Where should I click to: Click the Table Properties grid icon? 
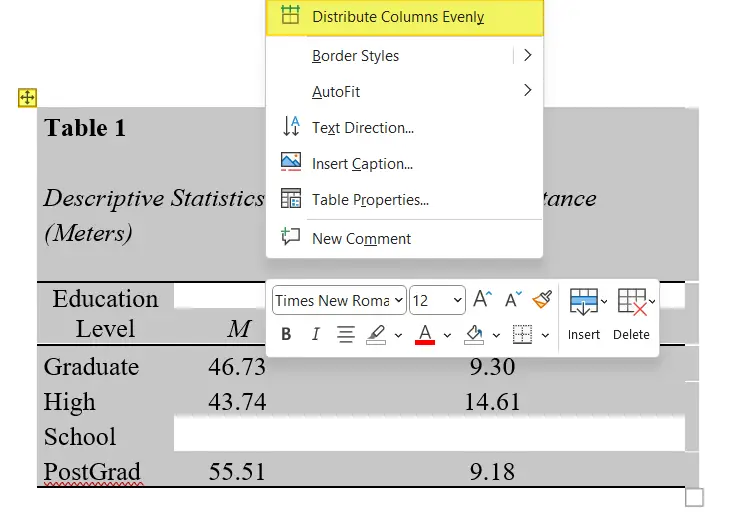pyautogui.click(x=291, y=198)
